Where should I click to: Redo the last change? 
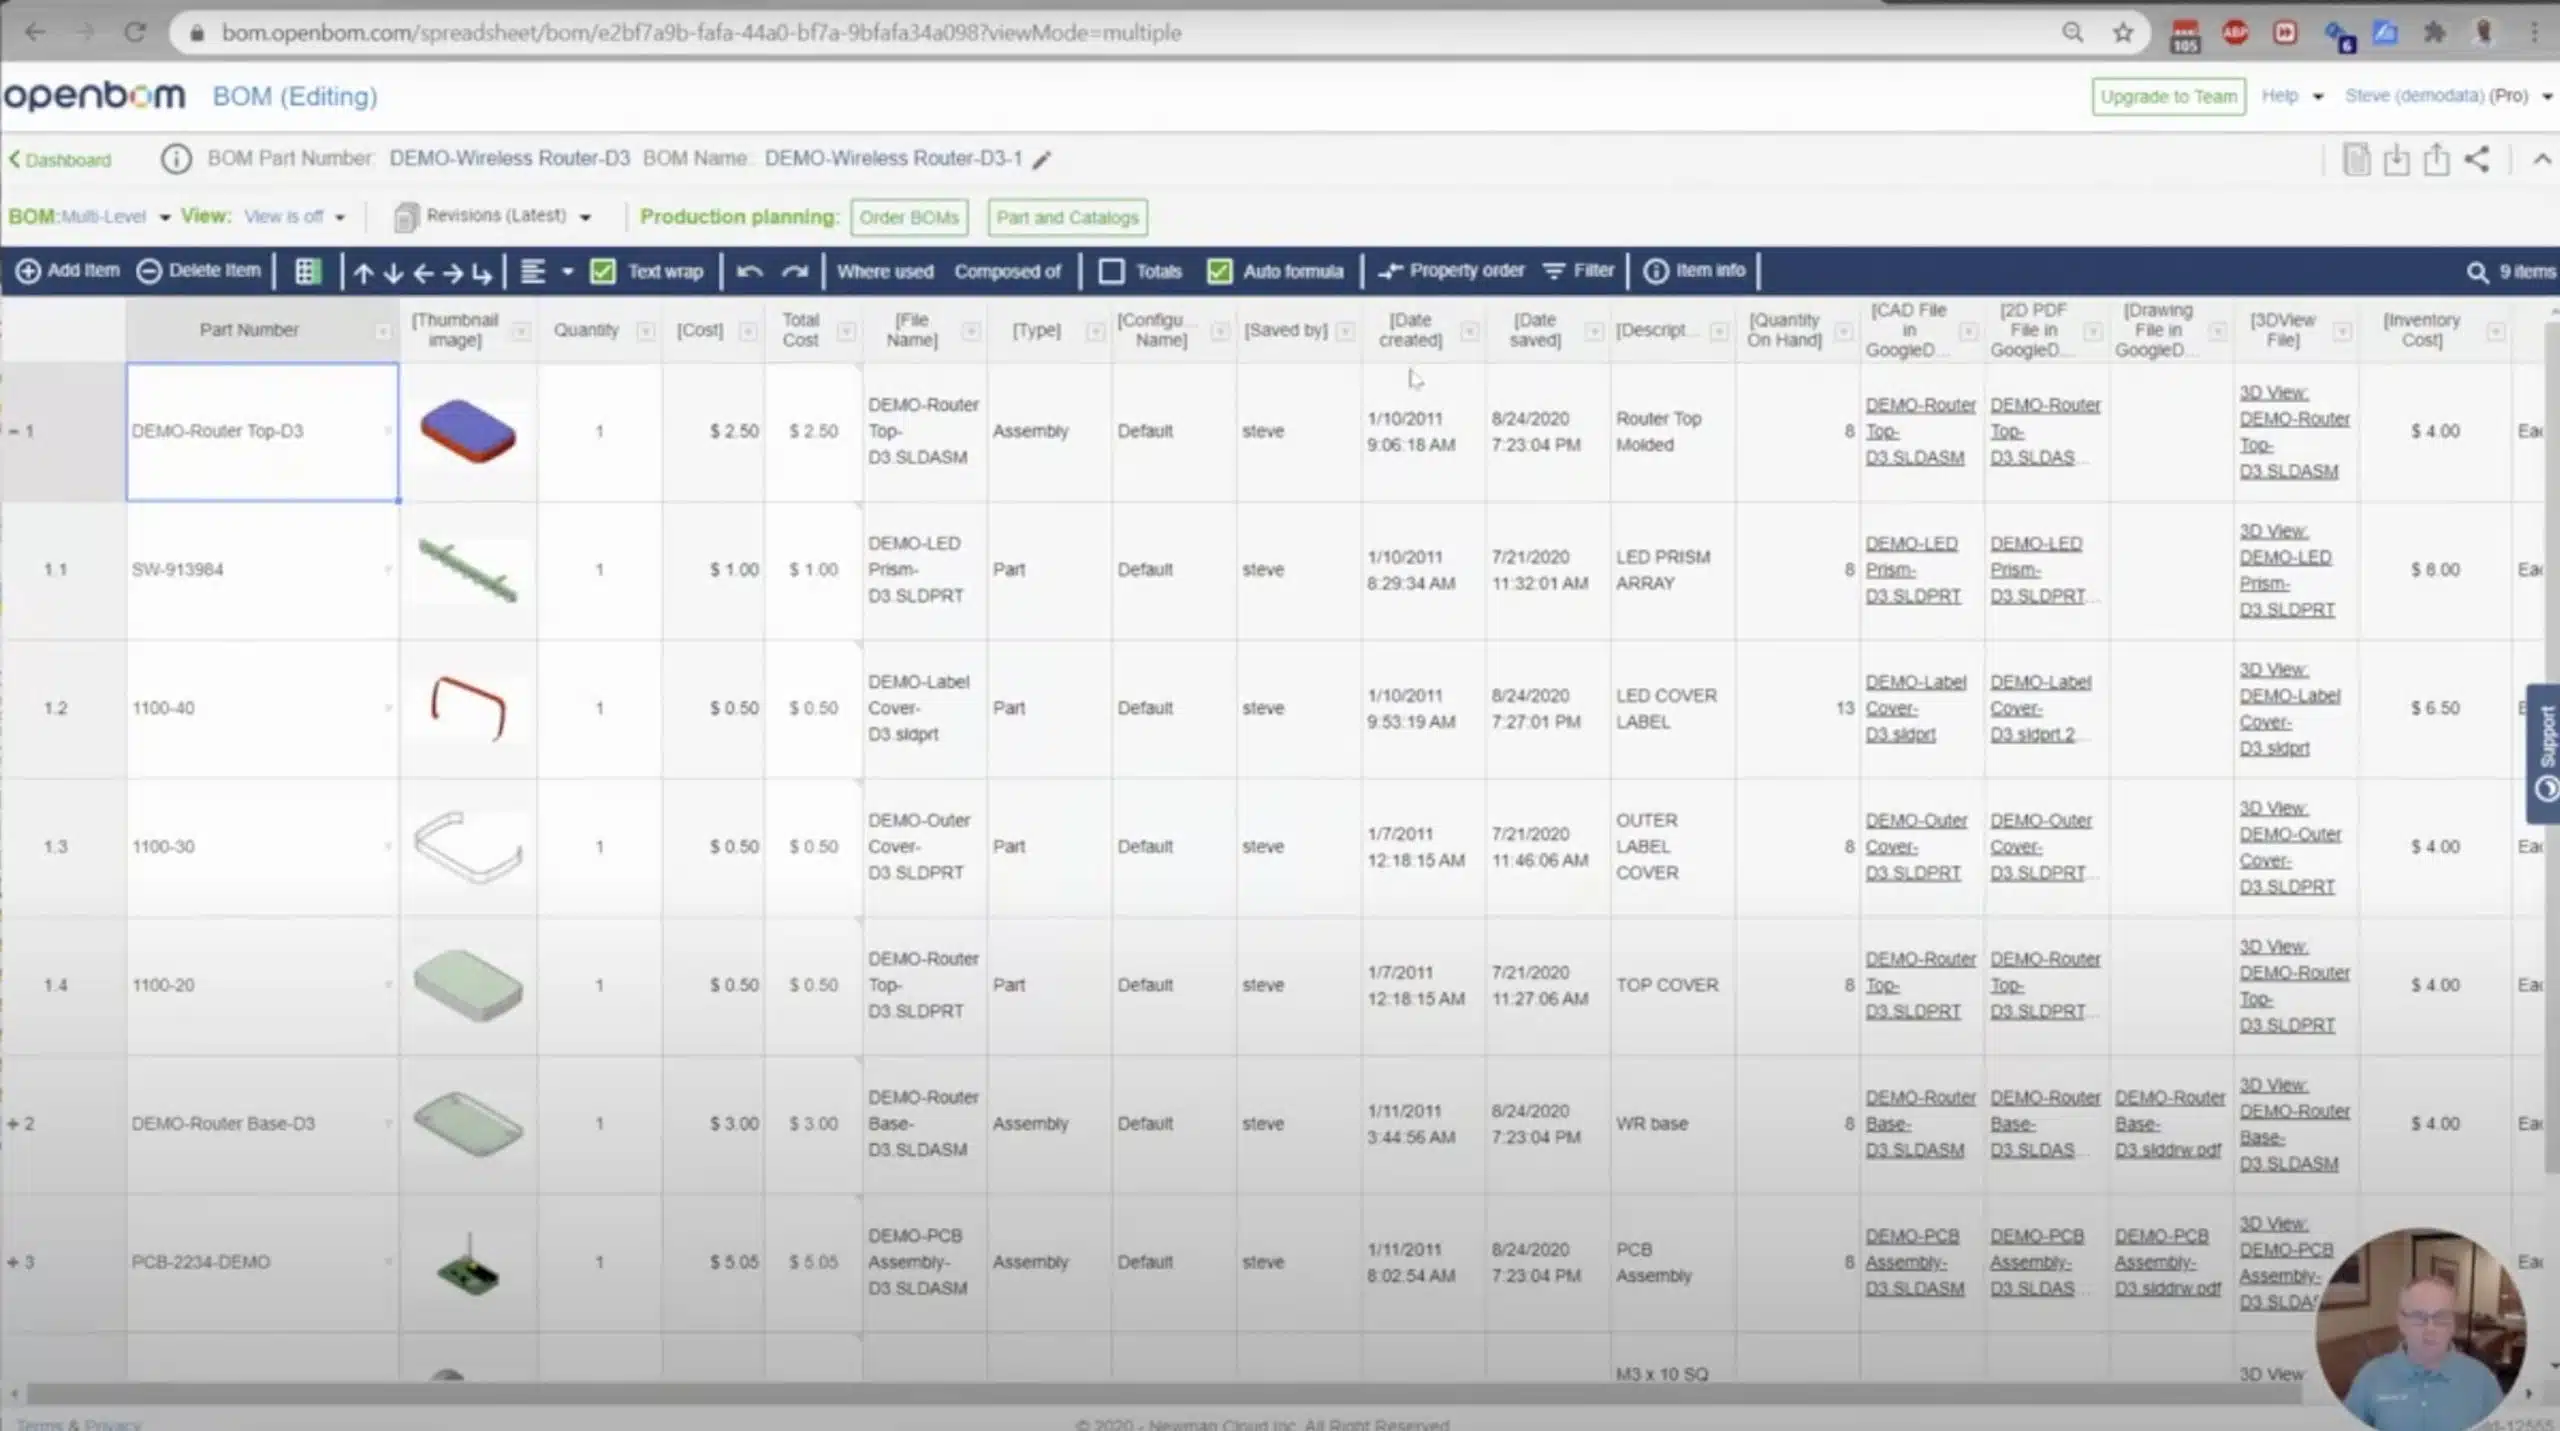[x=795, y=271]
